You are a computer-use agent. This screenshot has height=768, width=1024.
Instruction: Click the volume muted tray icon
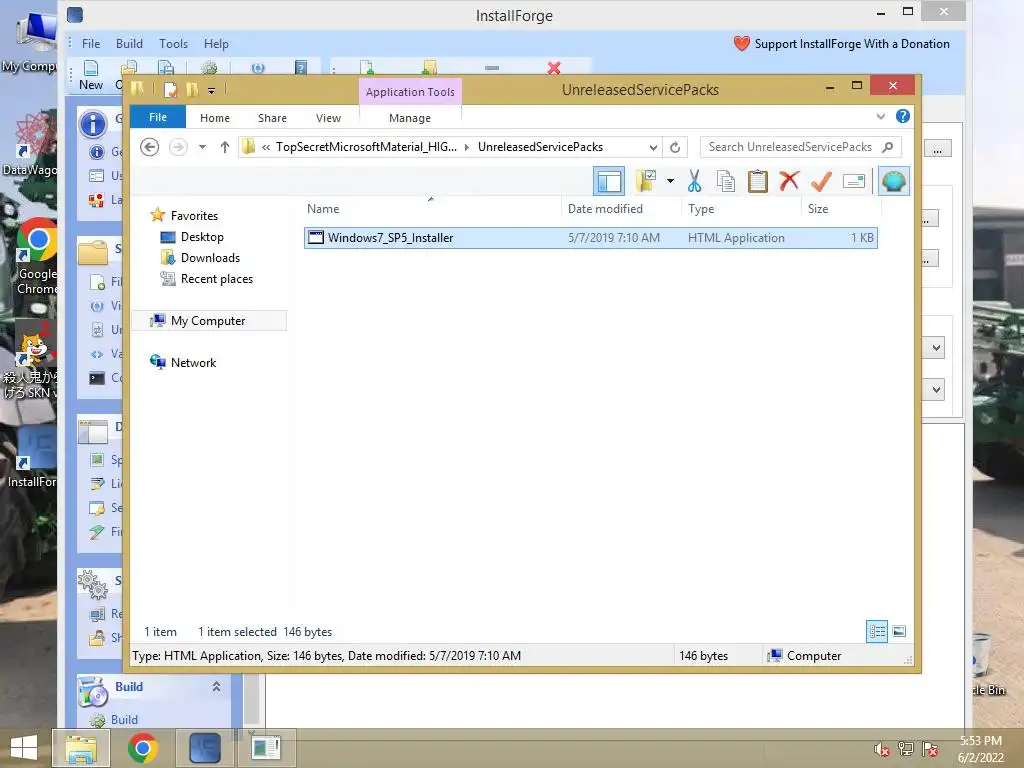point(882,750)
